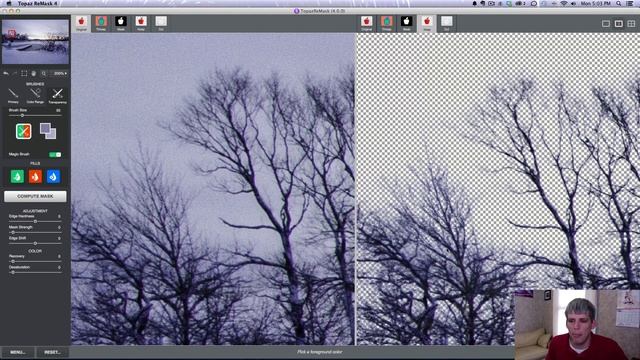The height and width of the screenshot is (360, 640).
Task: Switch right pane to Keep view
Action: (427, 23)
